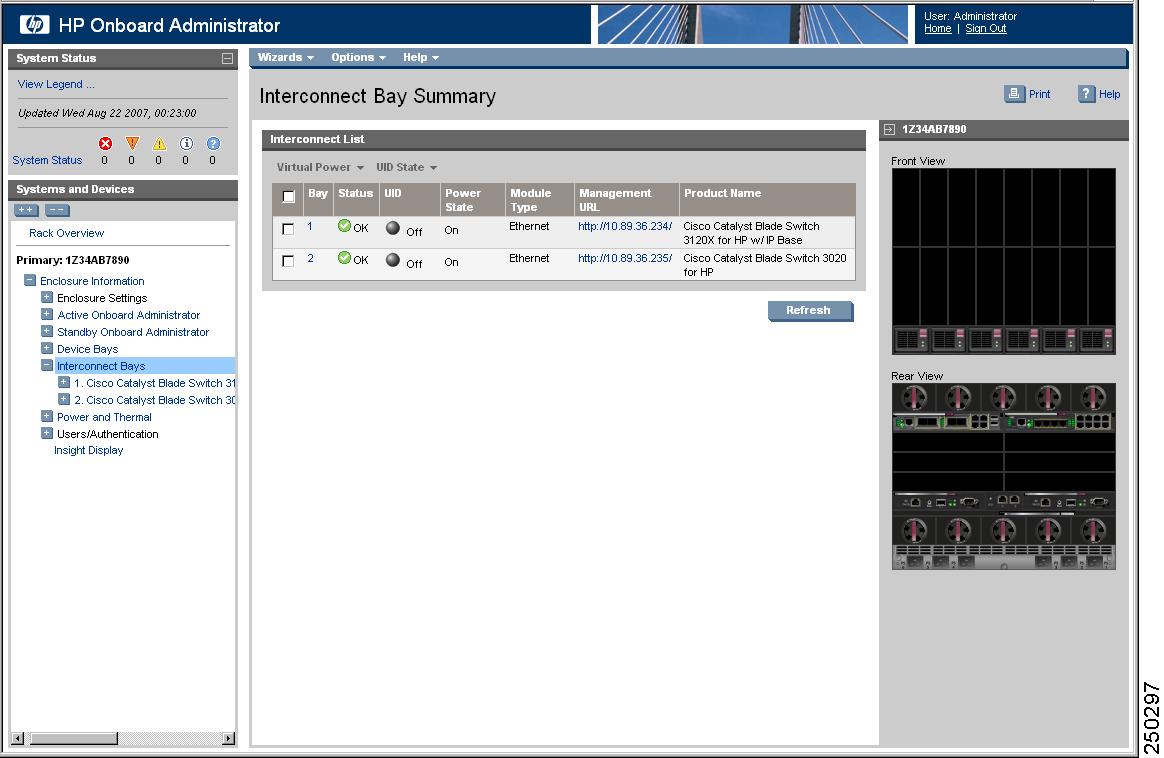This screenshot has width=1164, height=758.
Task: Collapse the Enclosure Information tree node
Action: pyautogui.click(x=30, y=281)
